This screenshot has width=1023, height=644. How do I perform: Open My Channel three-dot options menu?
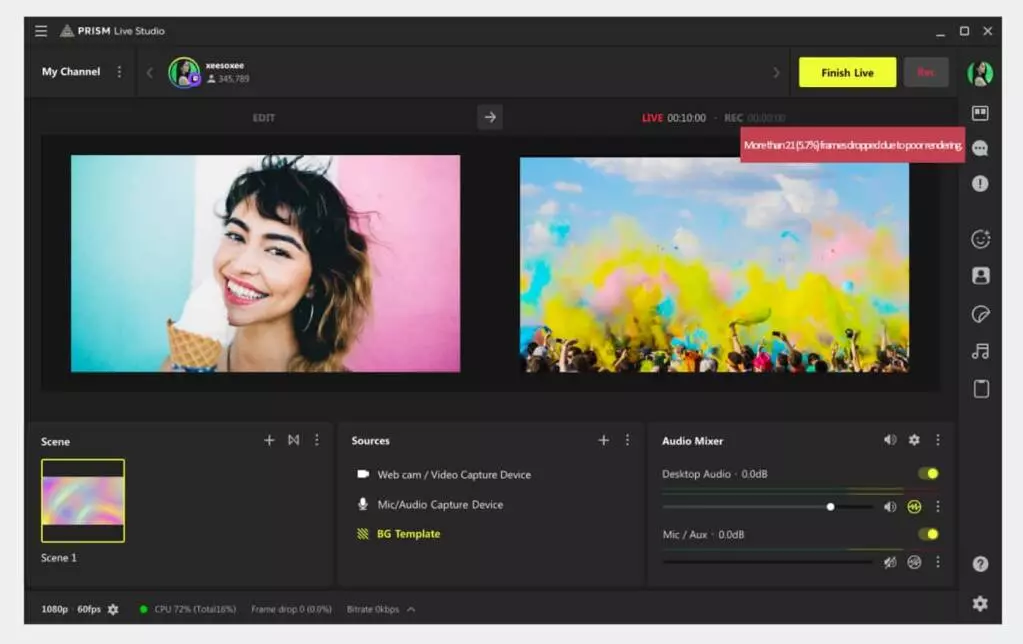pyautogui.click(x=120, y=72)
